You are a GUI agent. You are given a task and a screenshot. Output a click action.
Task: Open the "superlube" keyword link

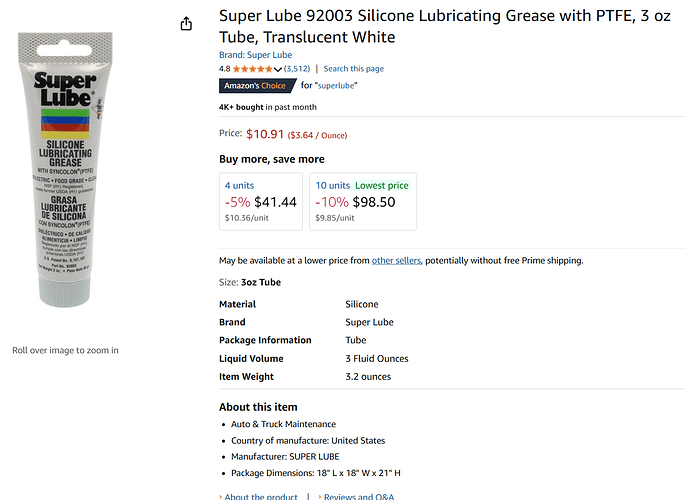pyautogui.click(x=336, y=86)
